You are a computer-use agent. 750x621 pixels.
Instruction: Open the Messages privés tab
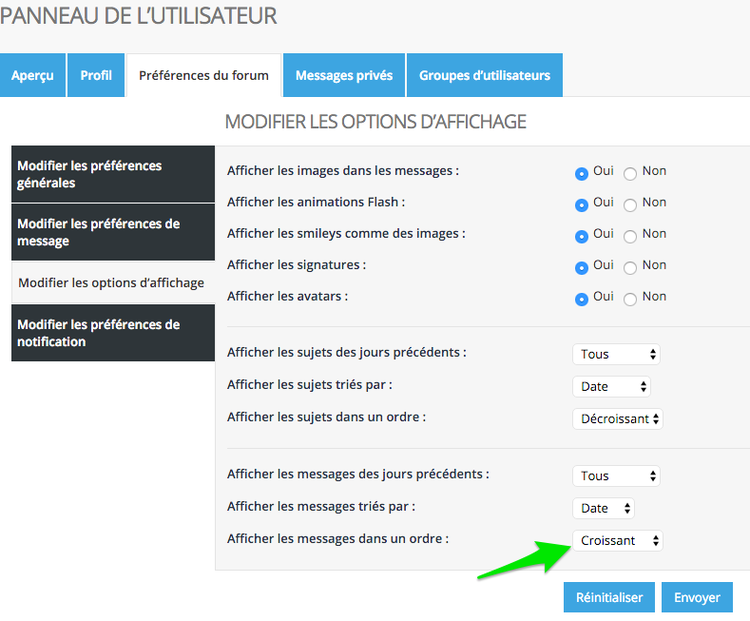(344, 75)
